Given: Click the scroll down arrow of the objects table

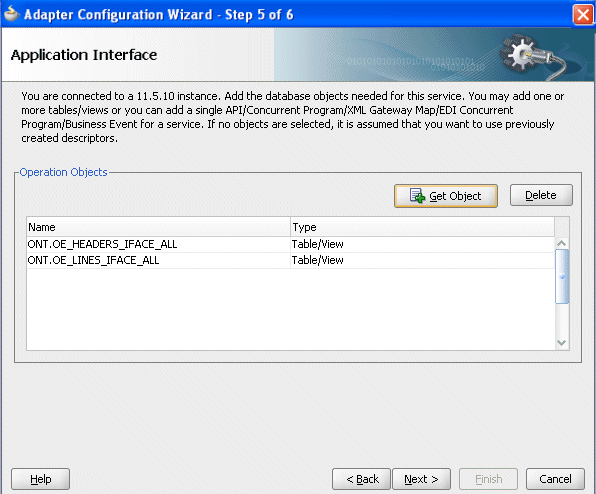Looking at the screenshot, I should [561, 343].
